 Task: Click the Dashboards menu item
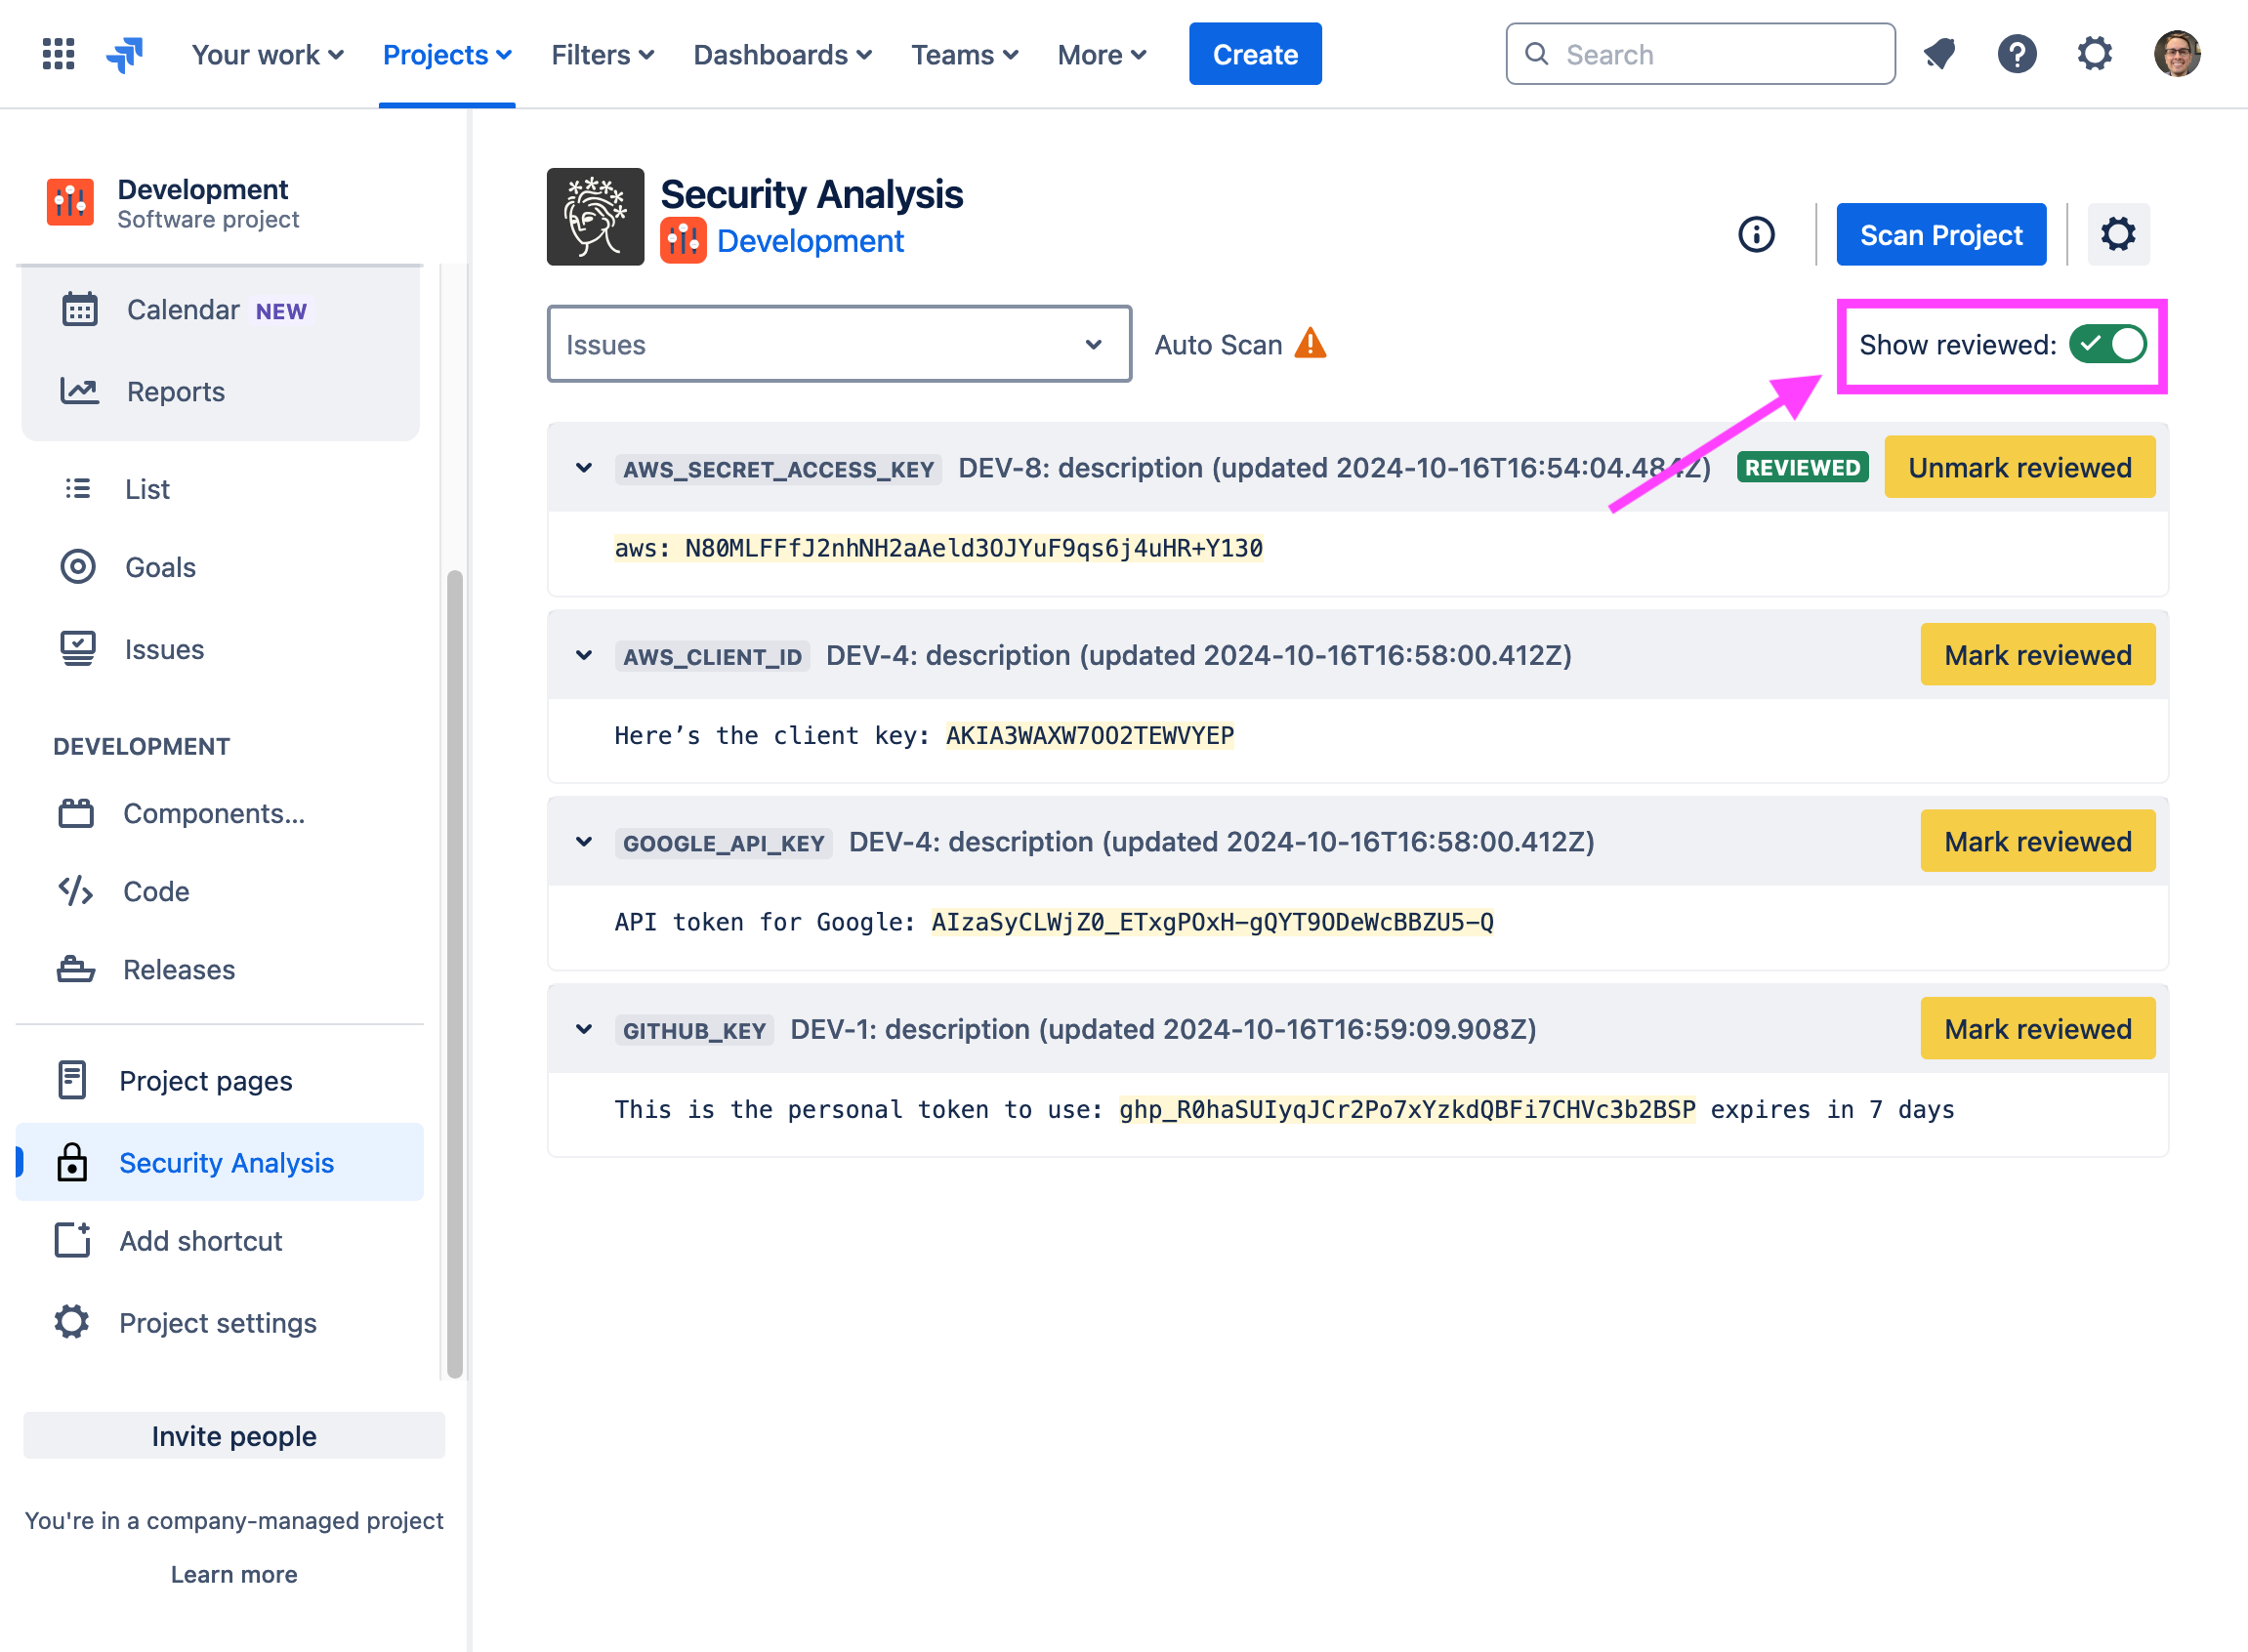click(782, 53)
